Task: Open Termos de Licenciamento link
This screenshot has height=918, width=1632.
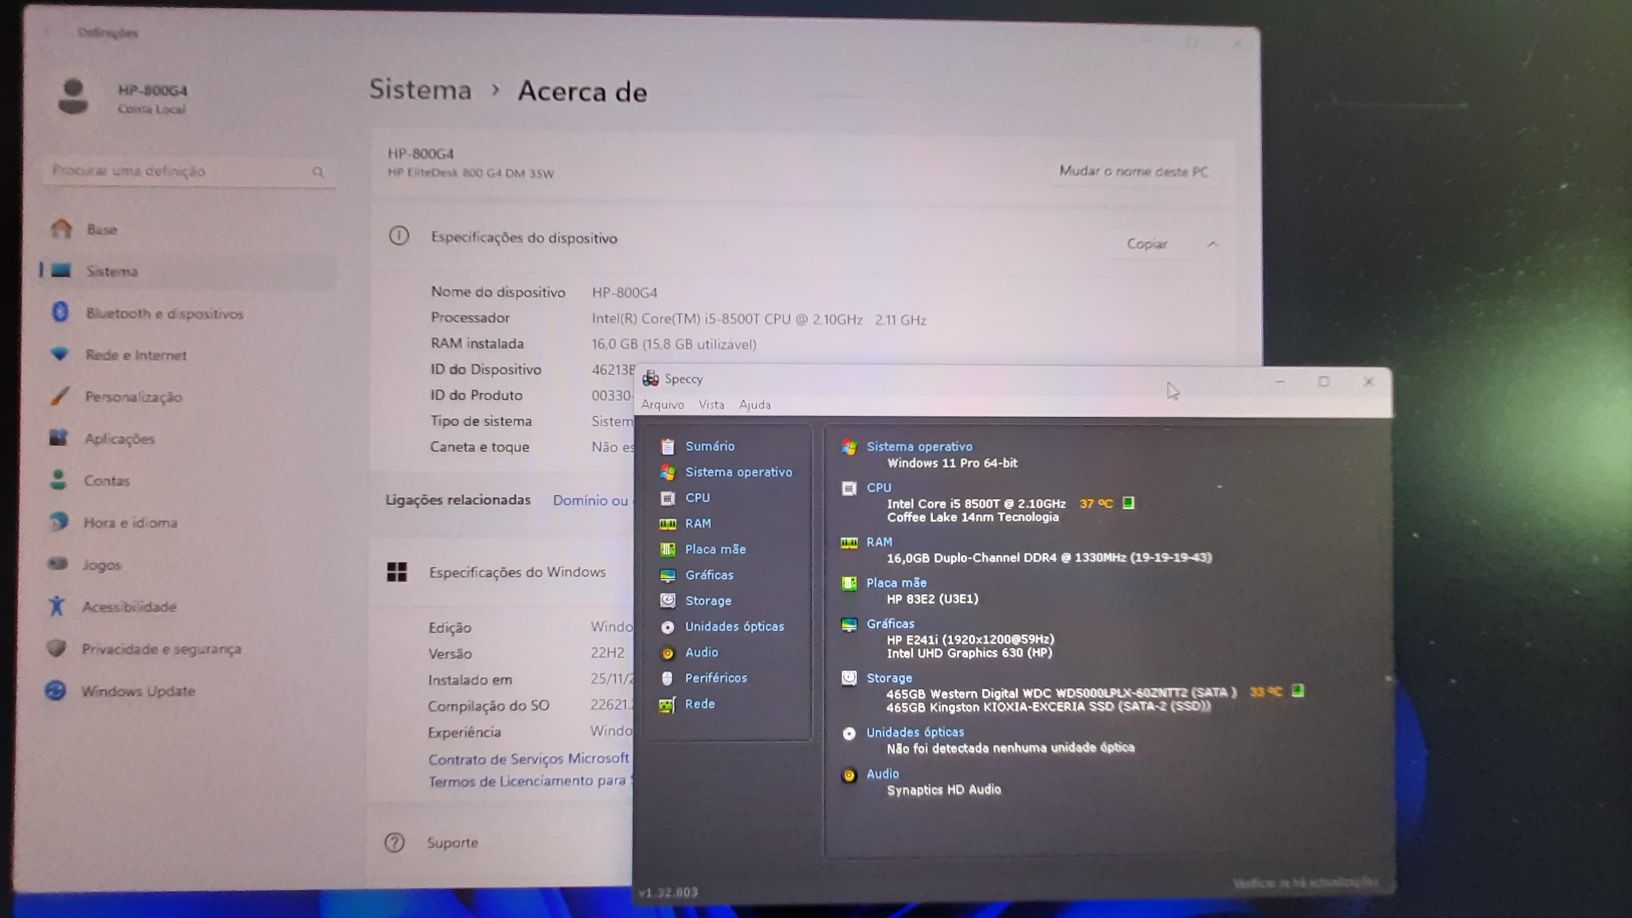Action: 530,781
